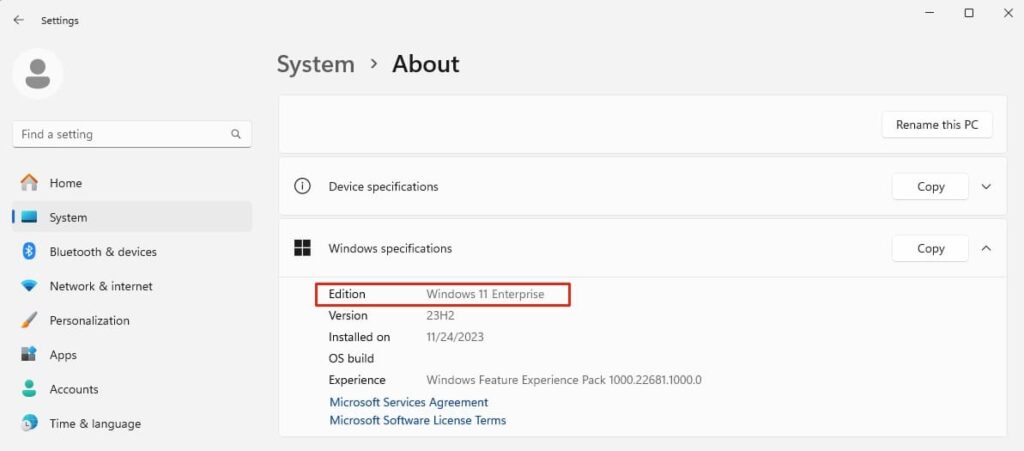Click the search magnifier icon

[x=236, y=134]
